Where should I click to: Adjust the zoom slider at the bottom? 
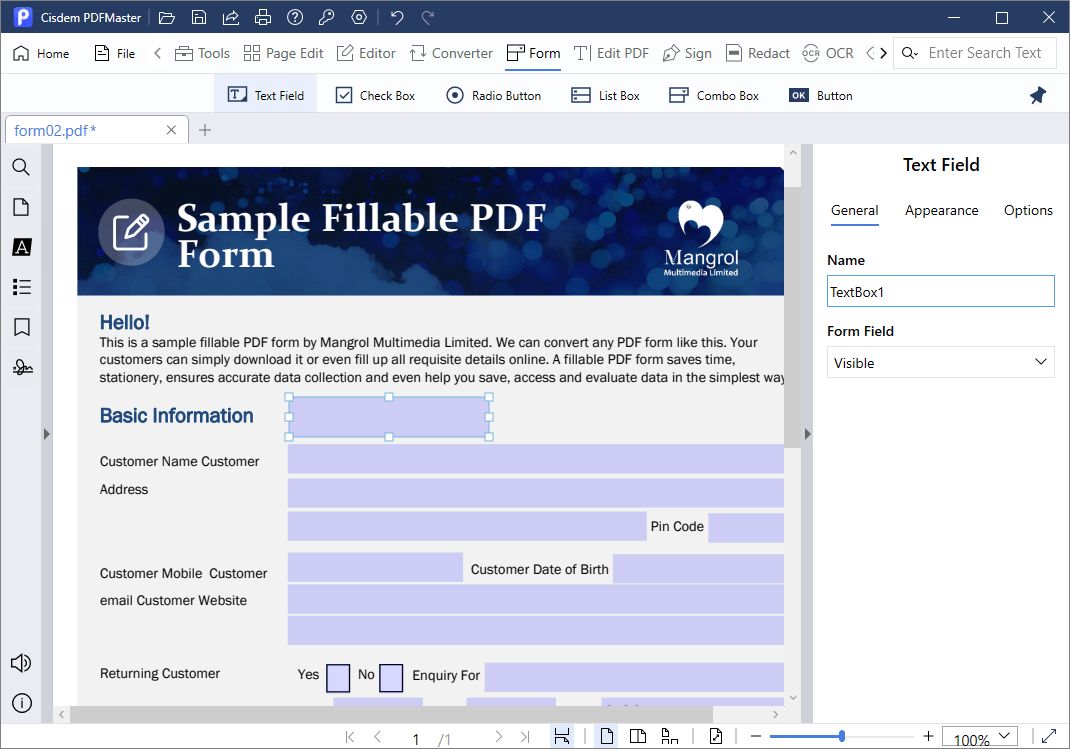843,735
